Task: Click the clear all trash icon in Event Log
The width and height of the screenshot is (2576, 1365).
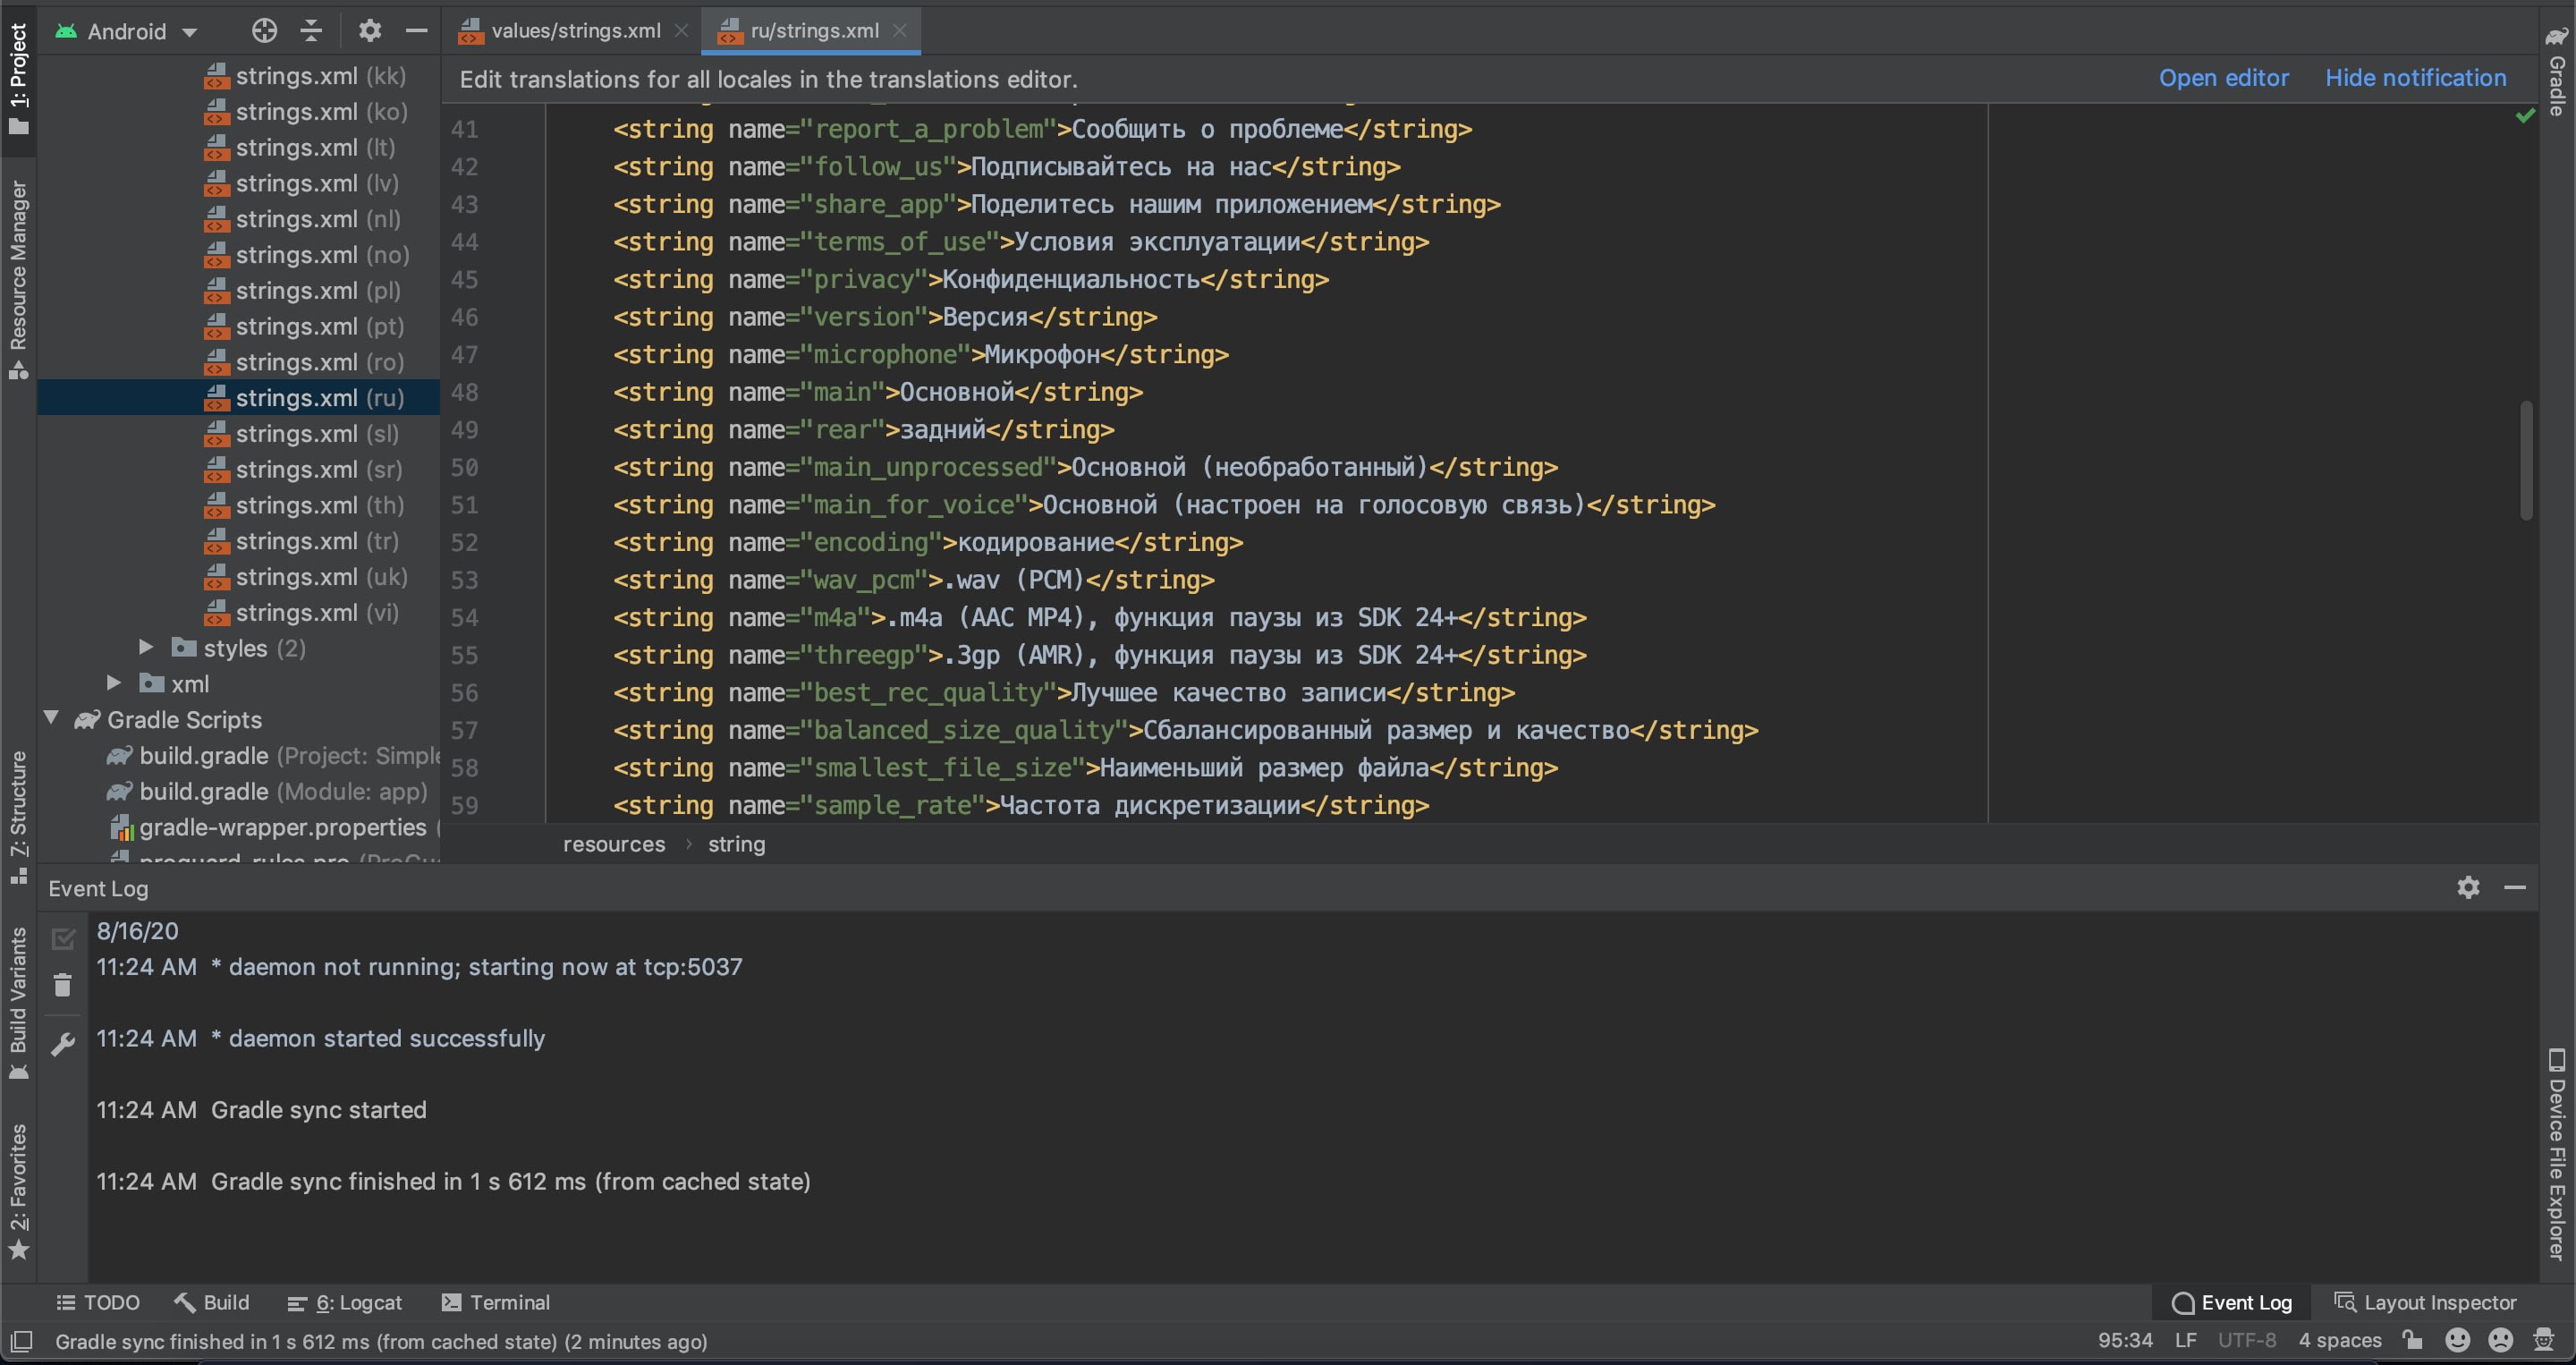Action: click(63, 986)
